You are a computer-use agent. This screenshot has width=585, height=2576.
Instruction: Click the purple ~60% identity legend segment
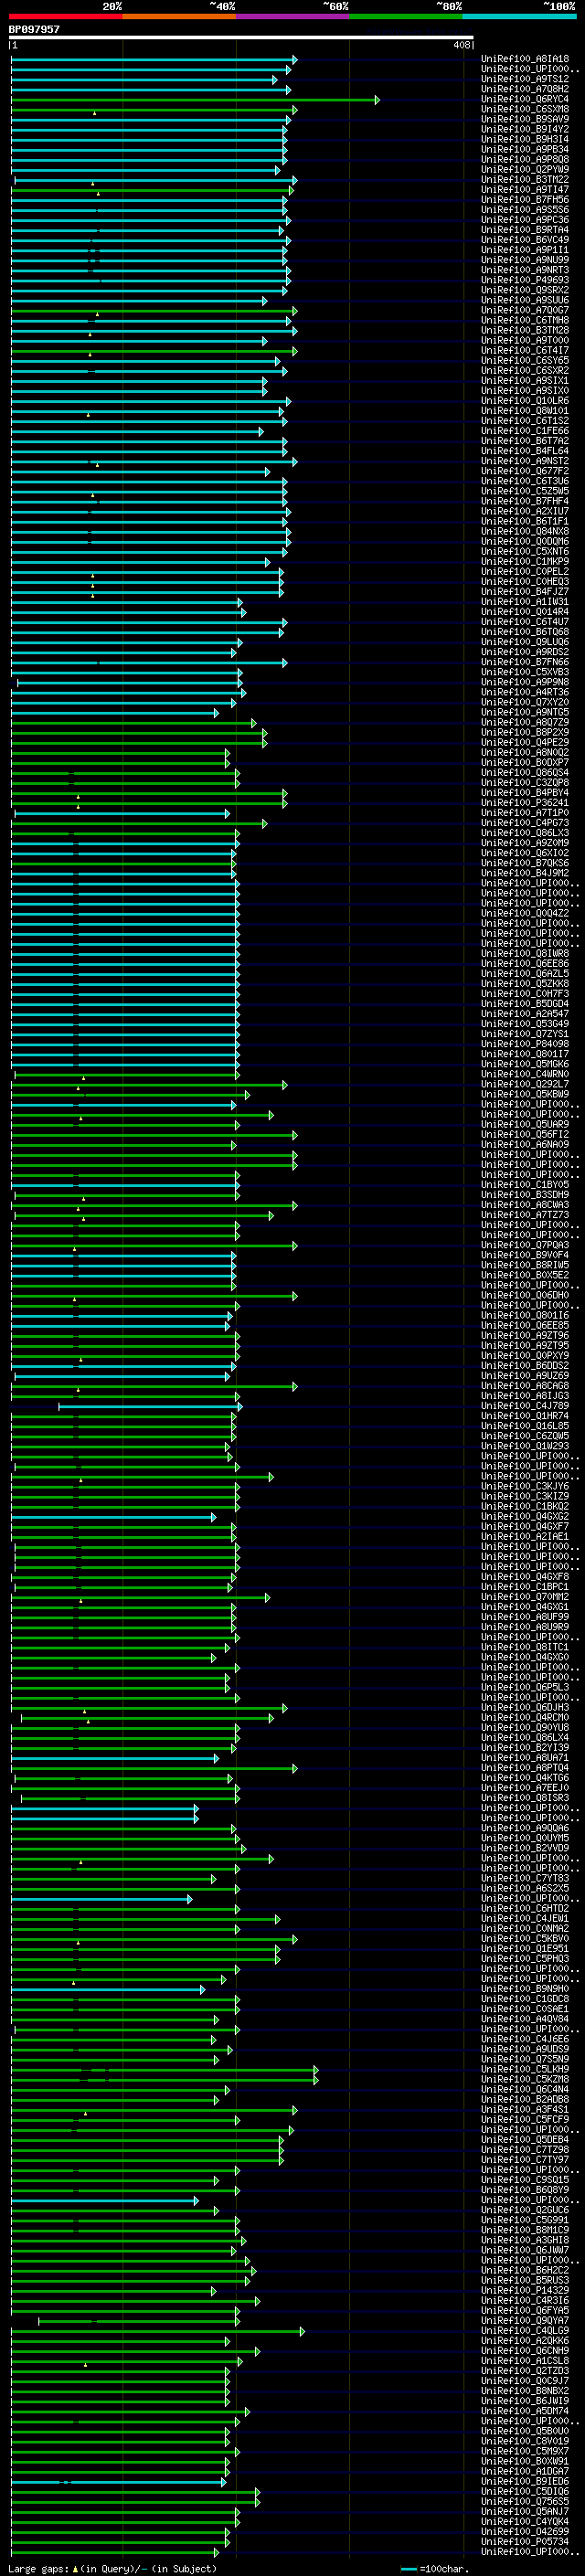293,17
